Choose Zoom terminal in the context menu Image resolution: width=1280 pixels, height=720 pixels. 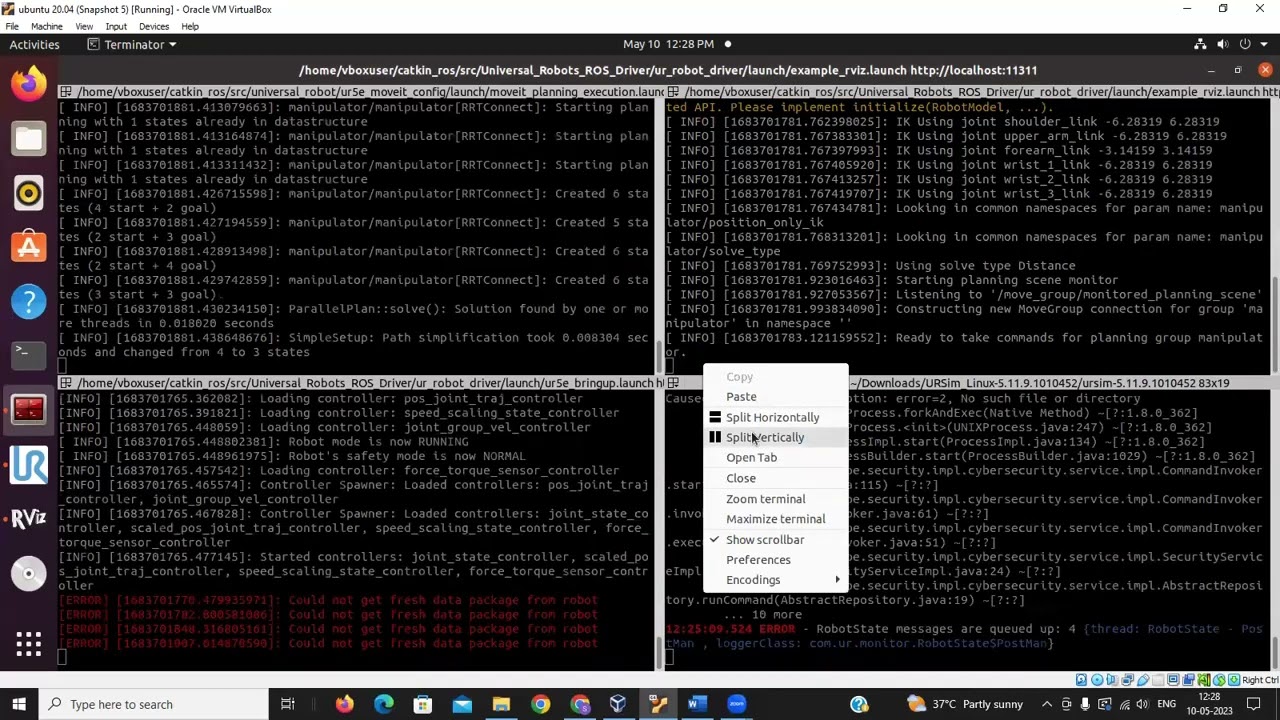pos(775,499)
